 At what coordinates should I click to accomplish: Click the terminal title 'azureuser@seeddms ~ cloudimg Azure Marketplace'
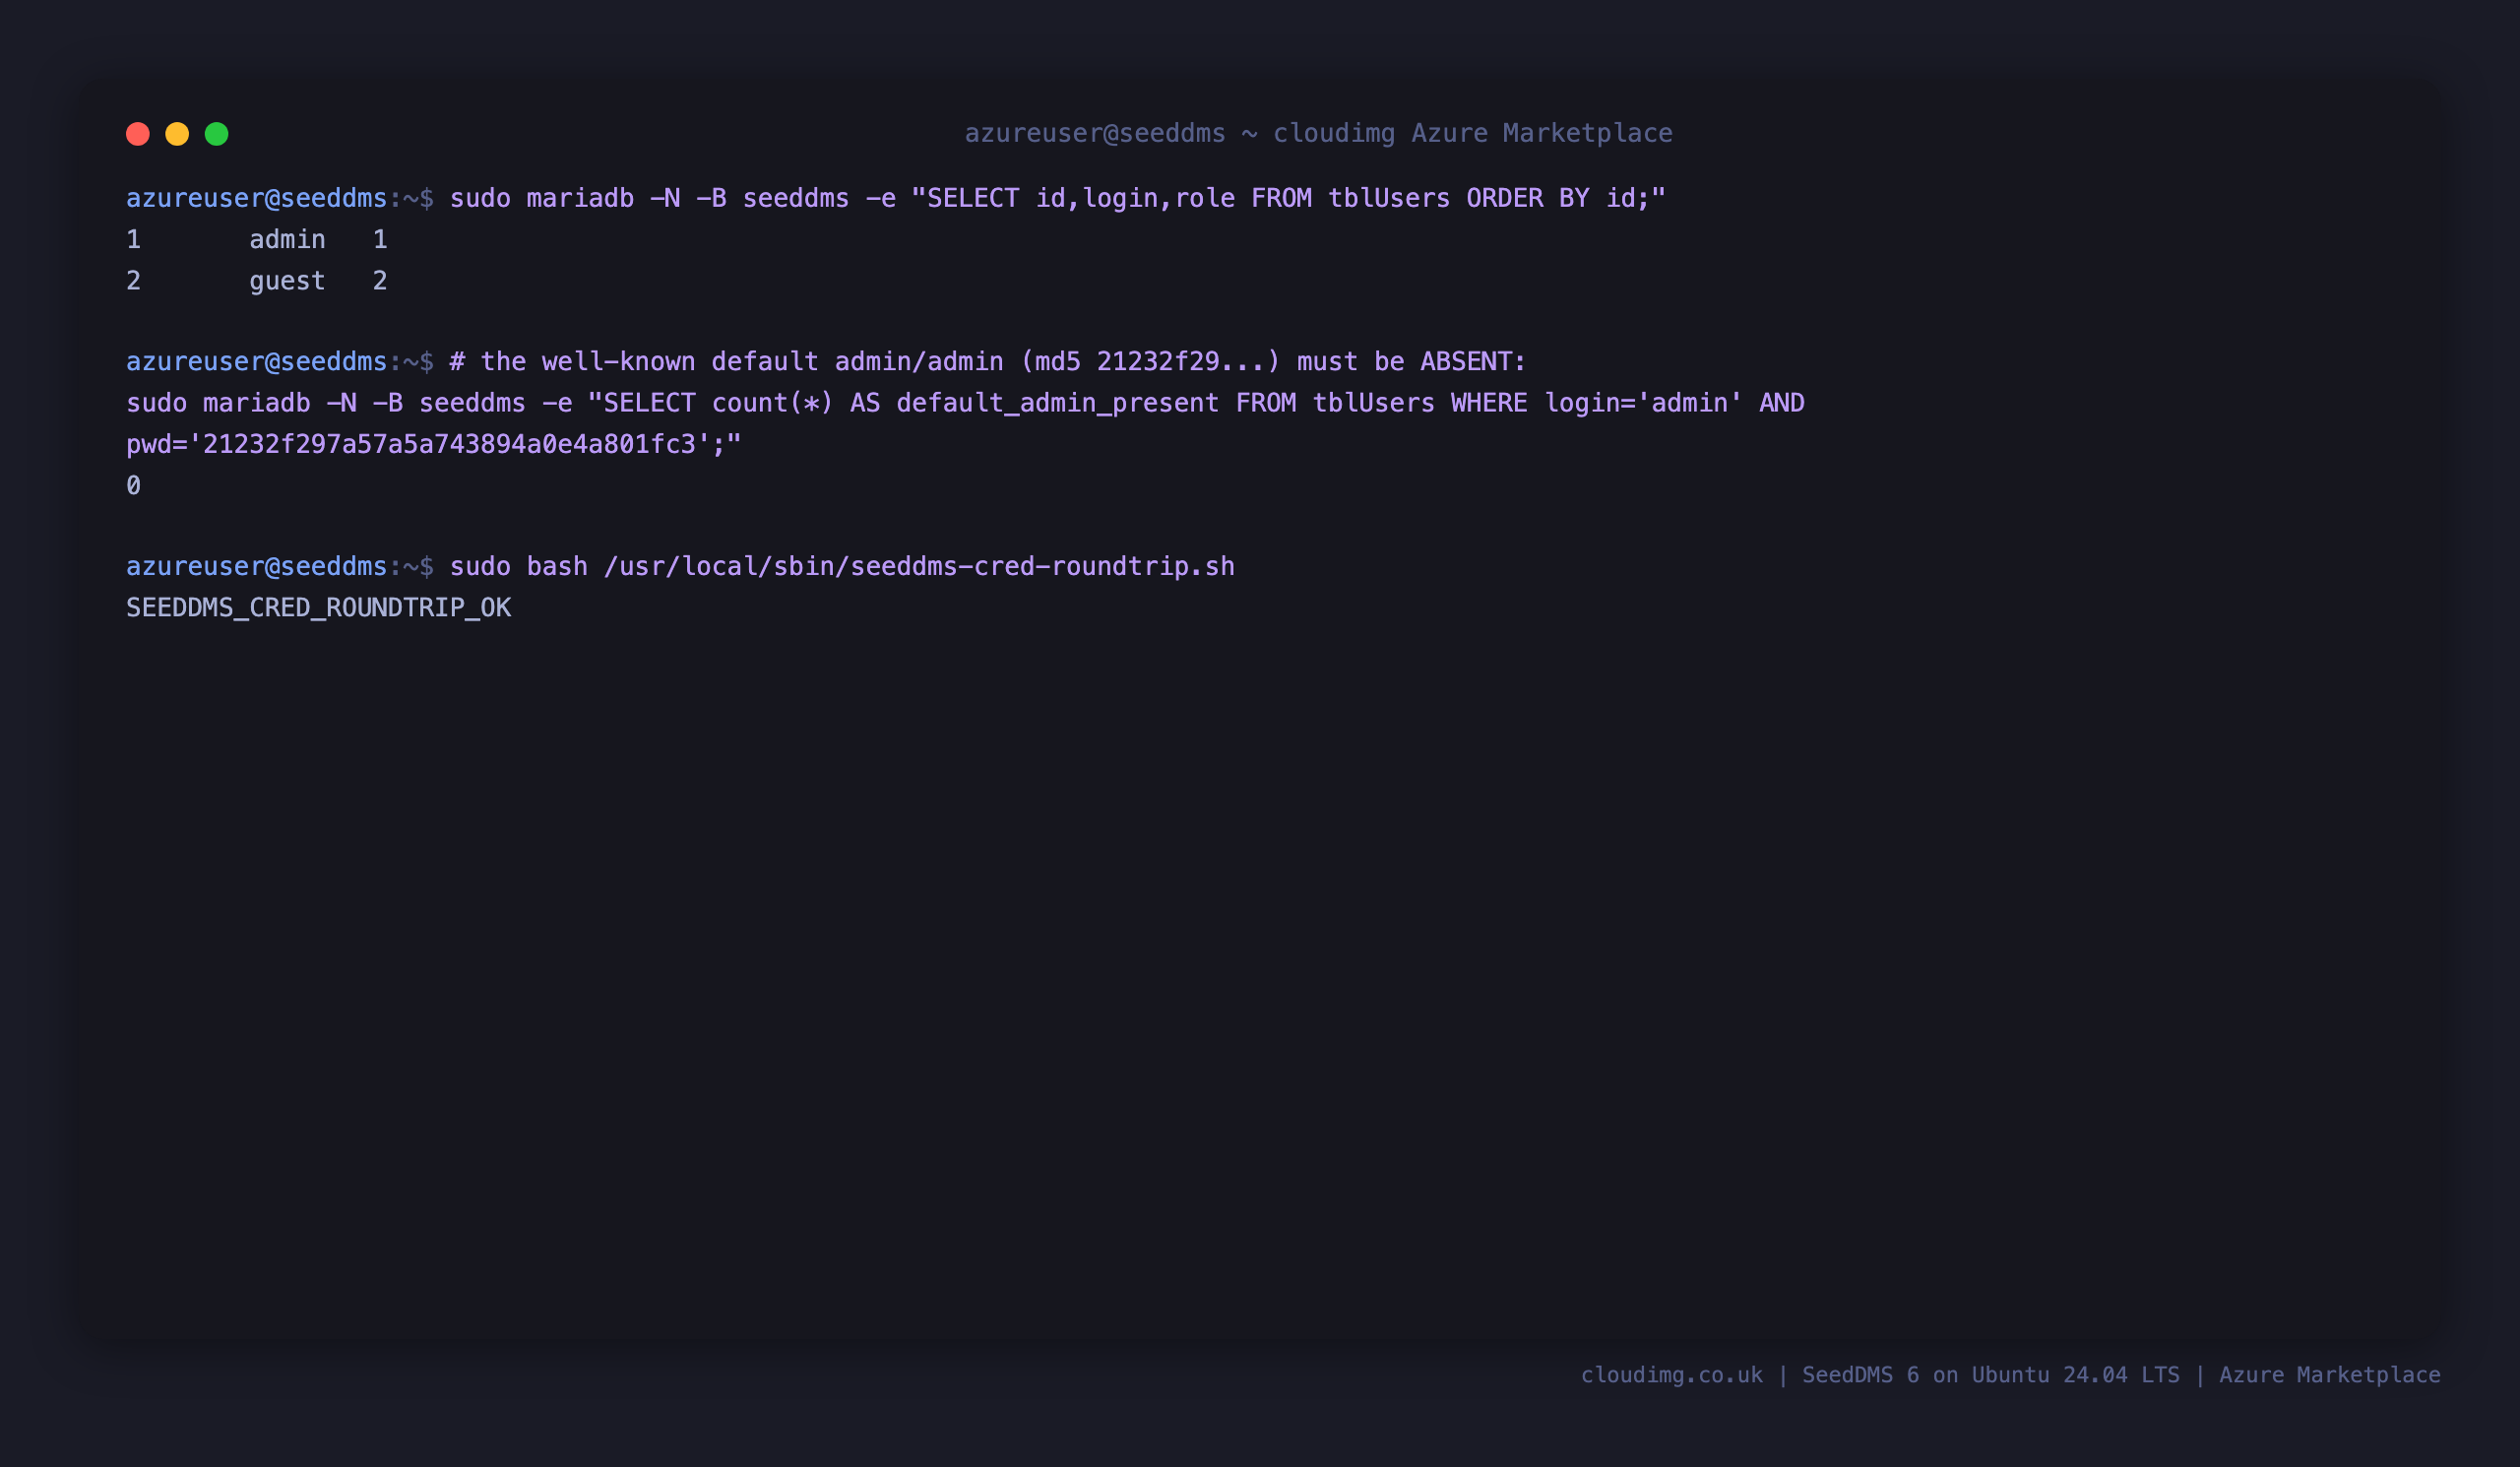[1318, 133]
